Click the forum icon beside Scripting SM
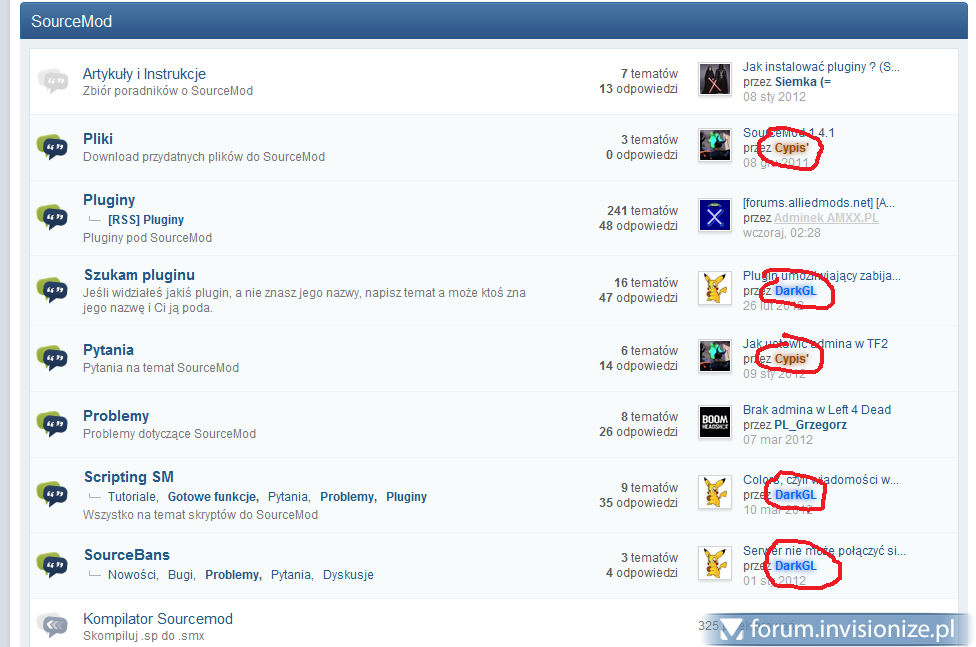The image size is (976, 647). [x=53, y=494]
